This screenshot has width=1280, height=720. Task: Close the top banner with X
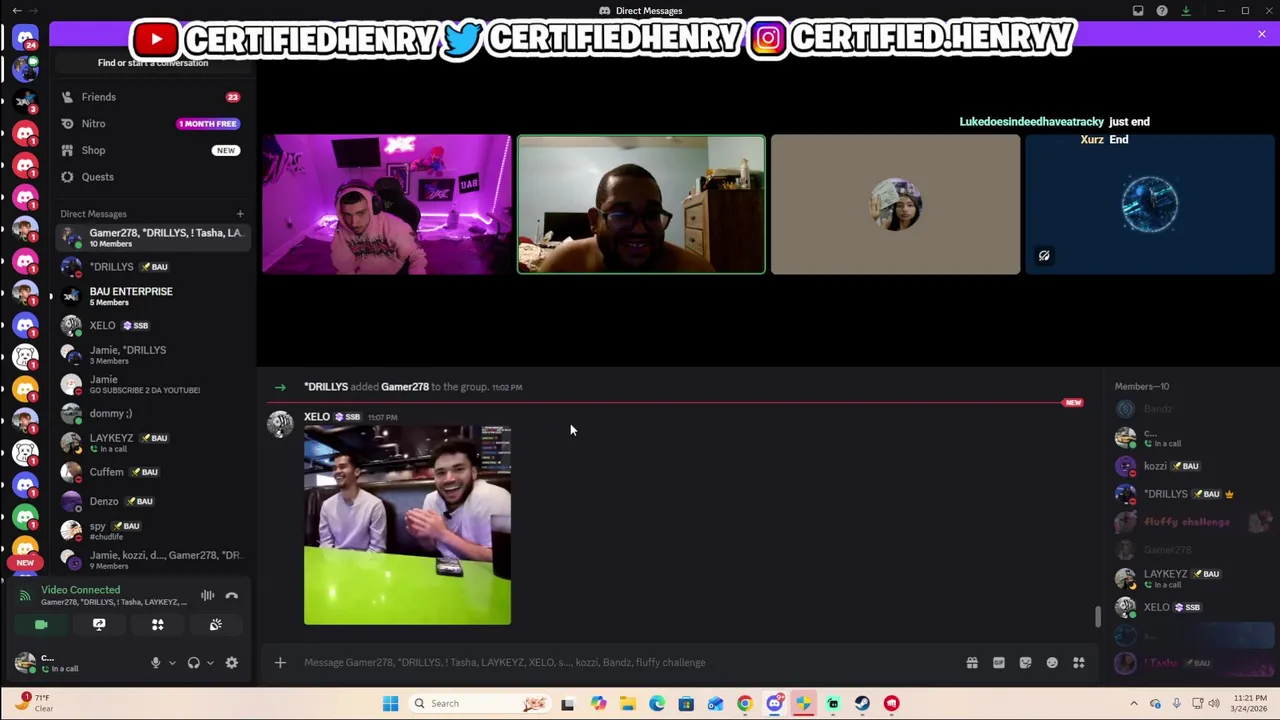coord(1262,35)
